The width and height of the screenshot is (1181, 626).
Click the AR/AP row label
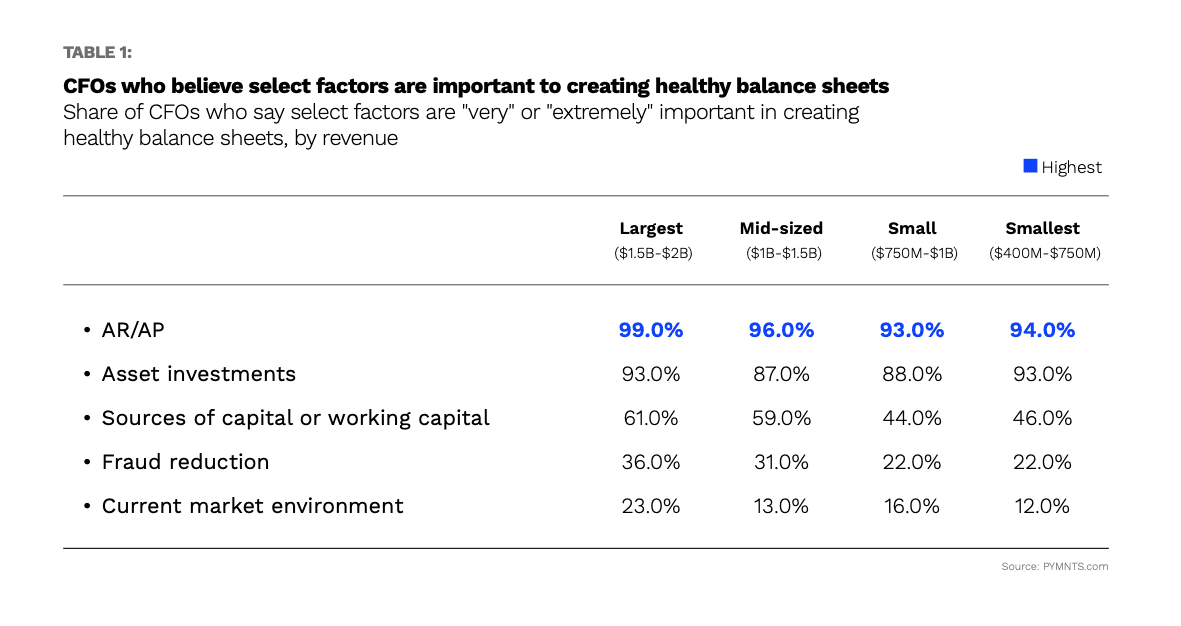(134, 330)
